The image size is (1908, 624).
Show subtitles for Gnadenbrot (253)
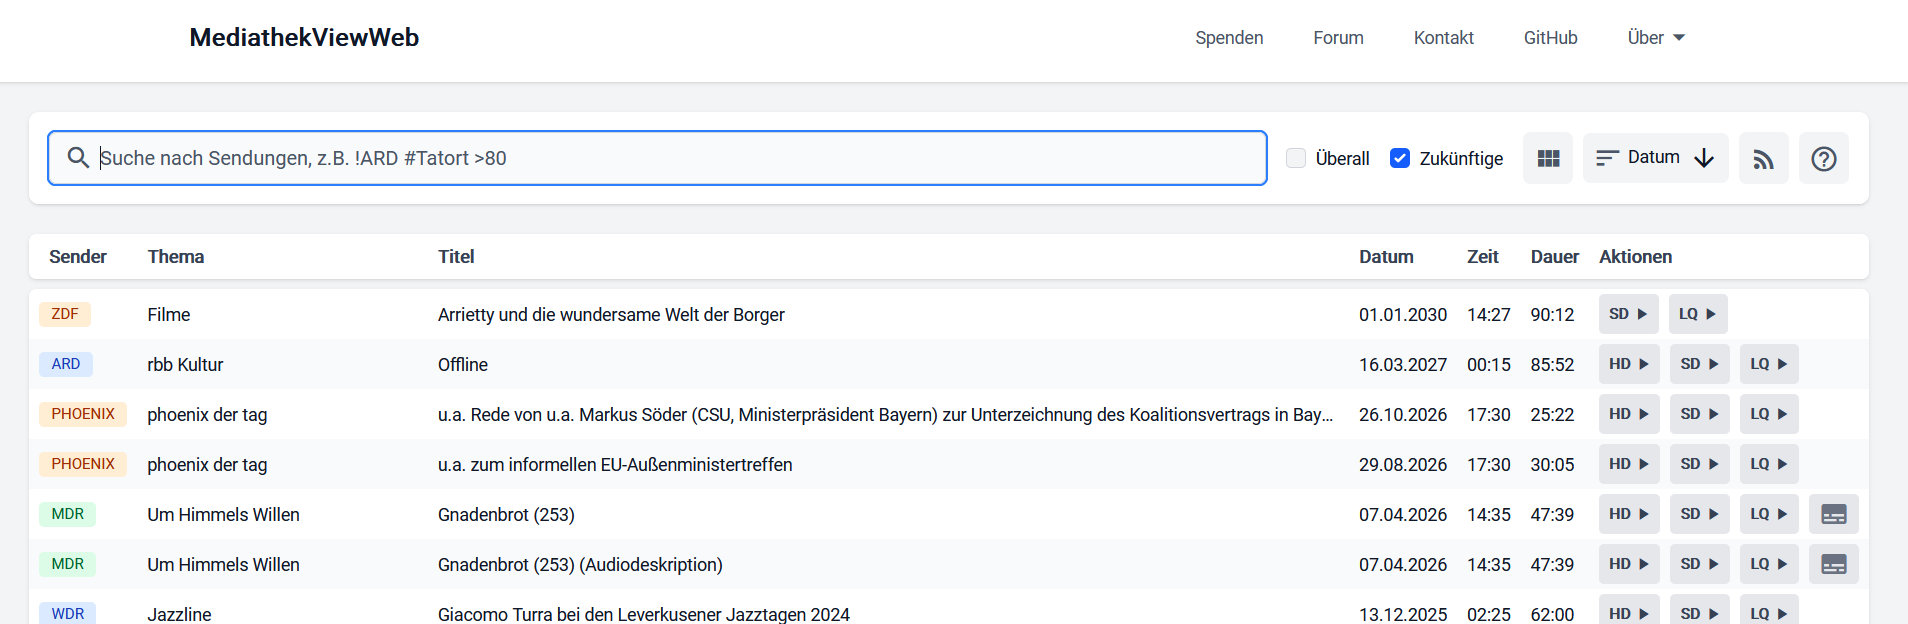tap(1834, 514)
